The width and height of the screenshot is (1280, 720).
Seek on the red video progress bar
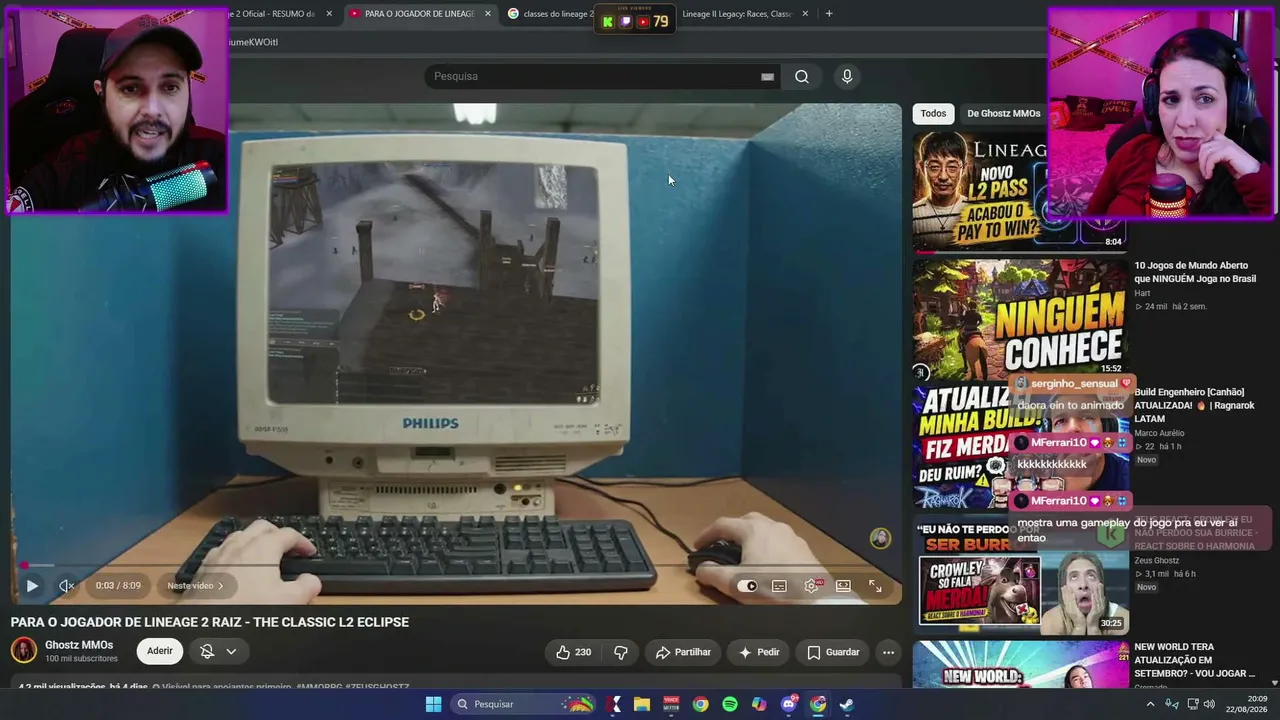click(x=455, y=565)
